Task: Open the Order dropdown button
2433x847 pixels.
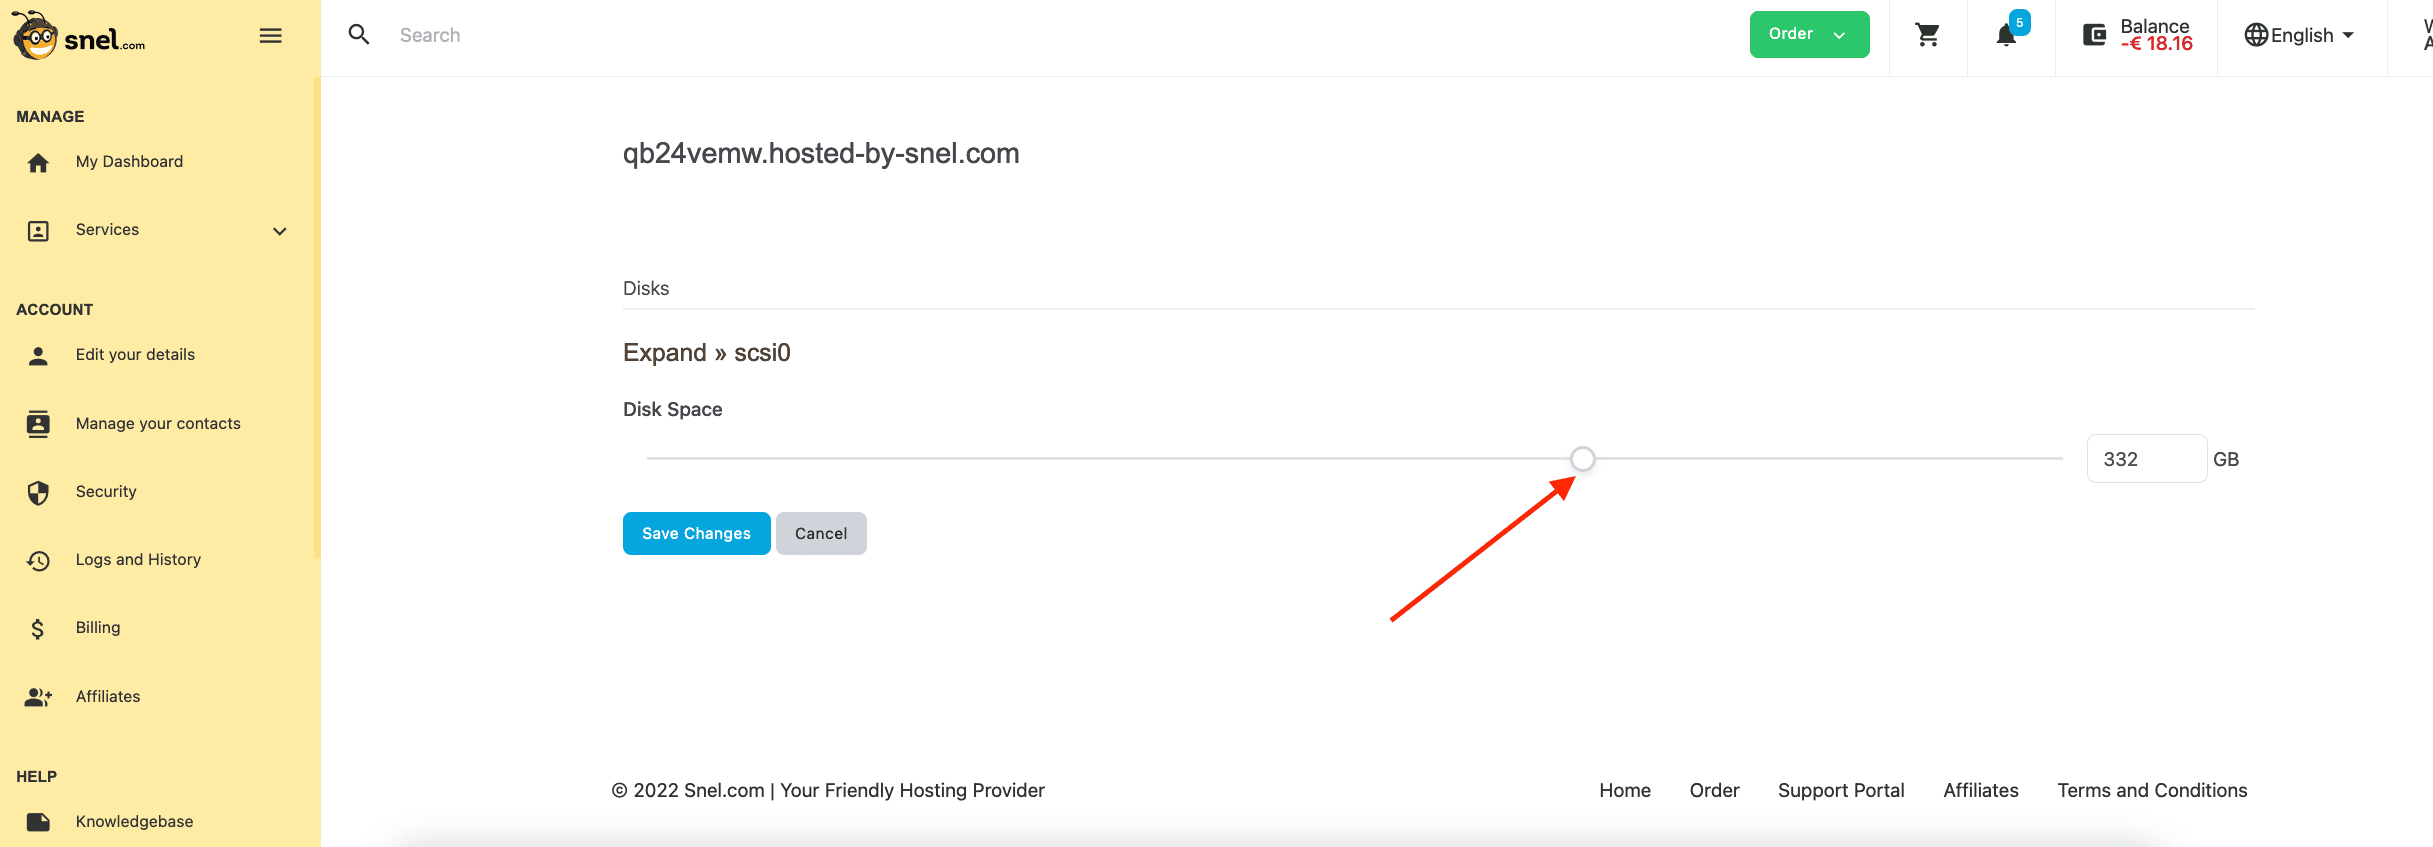Action: (1808, 35)
